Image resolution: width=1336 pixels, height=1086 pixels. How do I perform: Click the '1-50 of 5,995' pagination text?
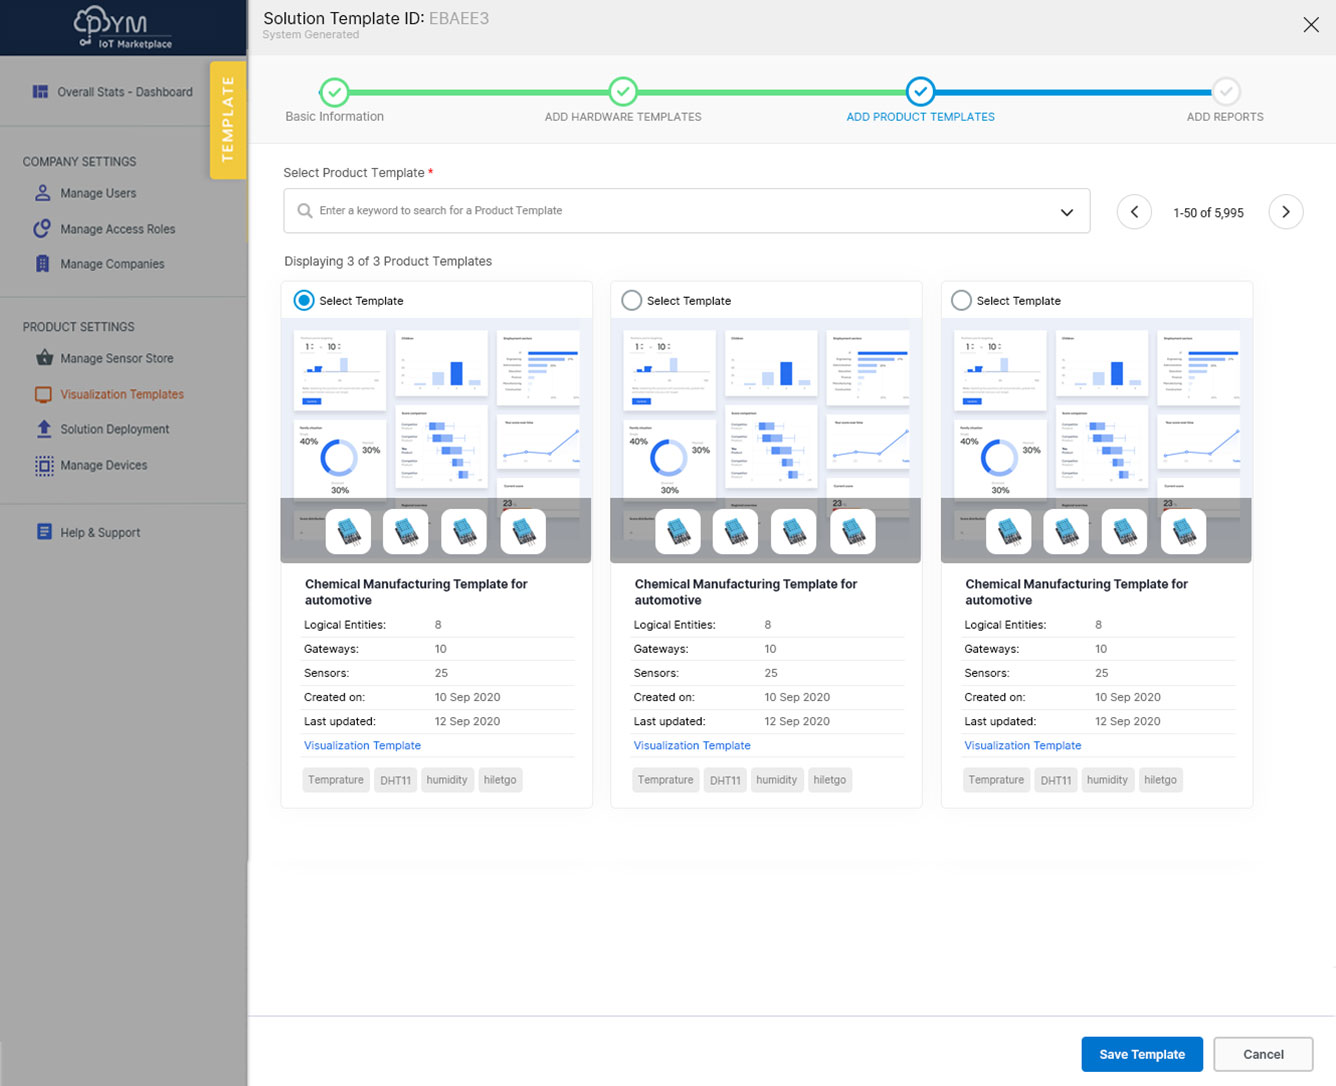click(1208, 213)
